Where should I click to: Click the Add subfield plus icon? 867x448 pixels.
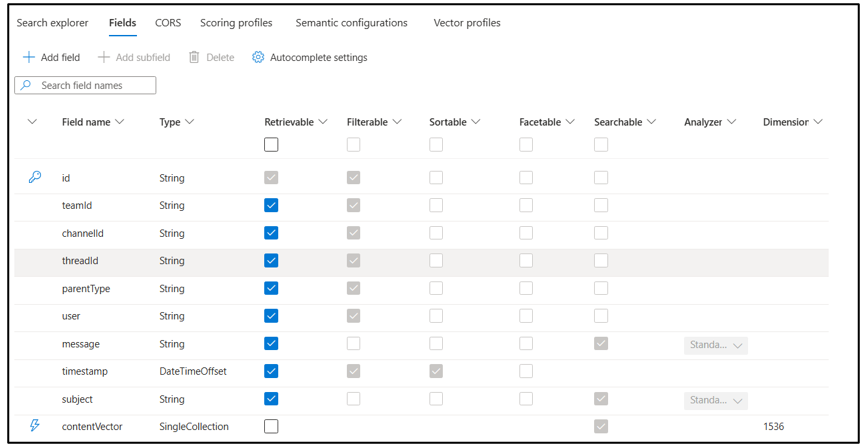point(103,57)
